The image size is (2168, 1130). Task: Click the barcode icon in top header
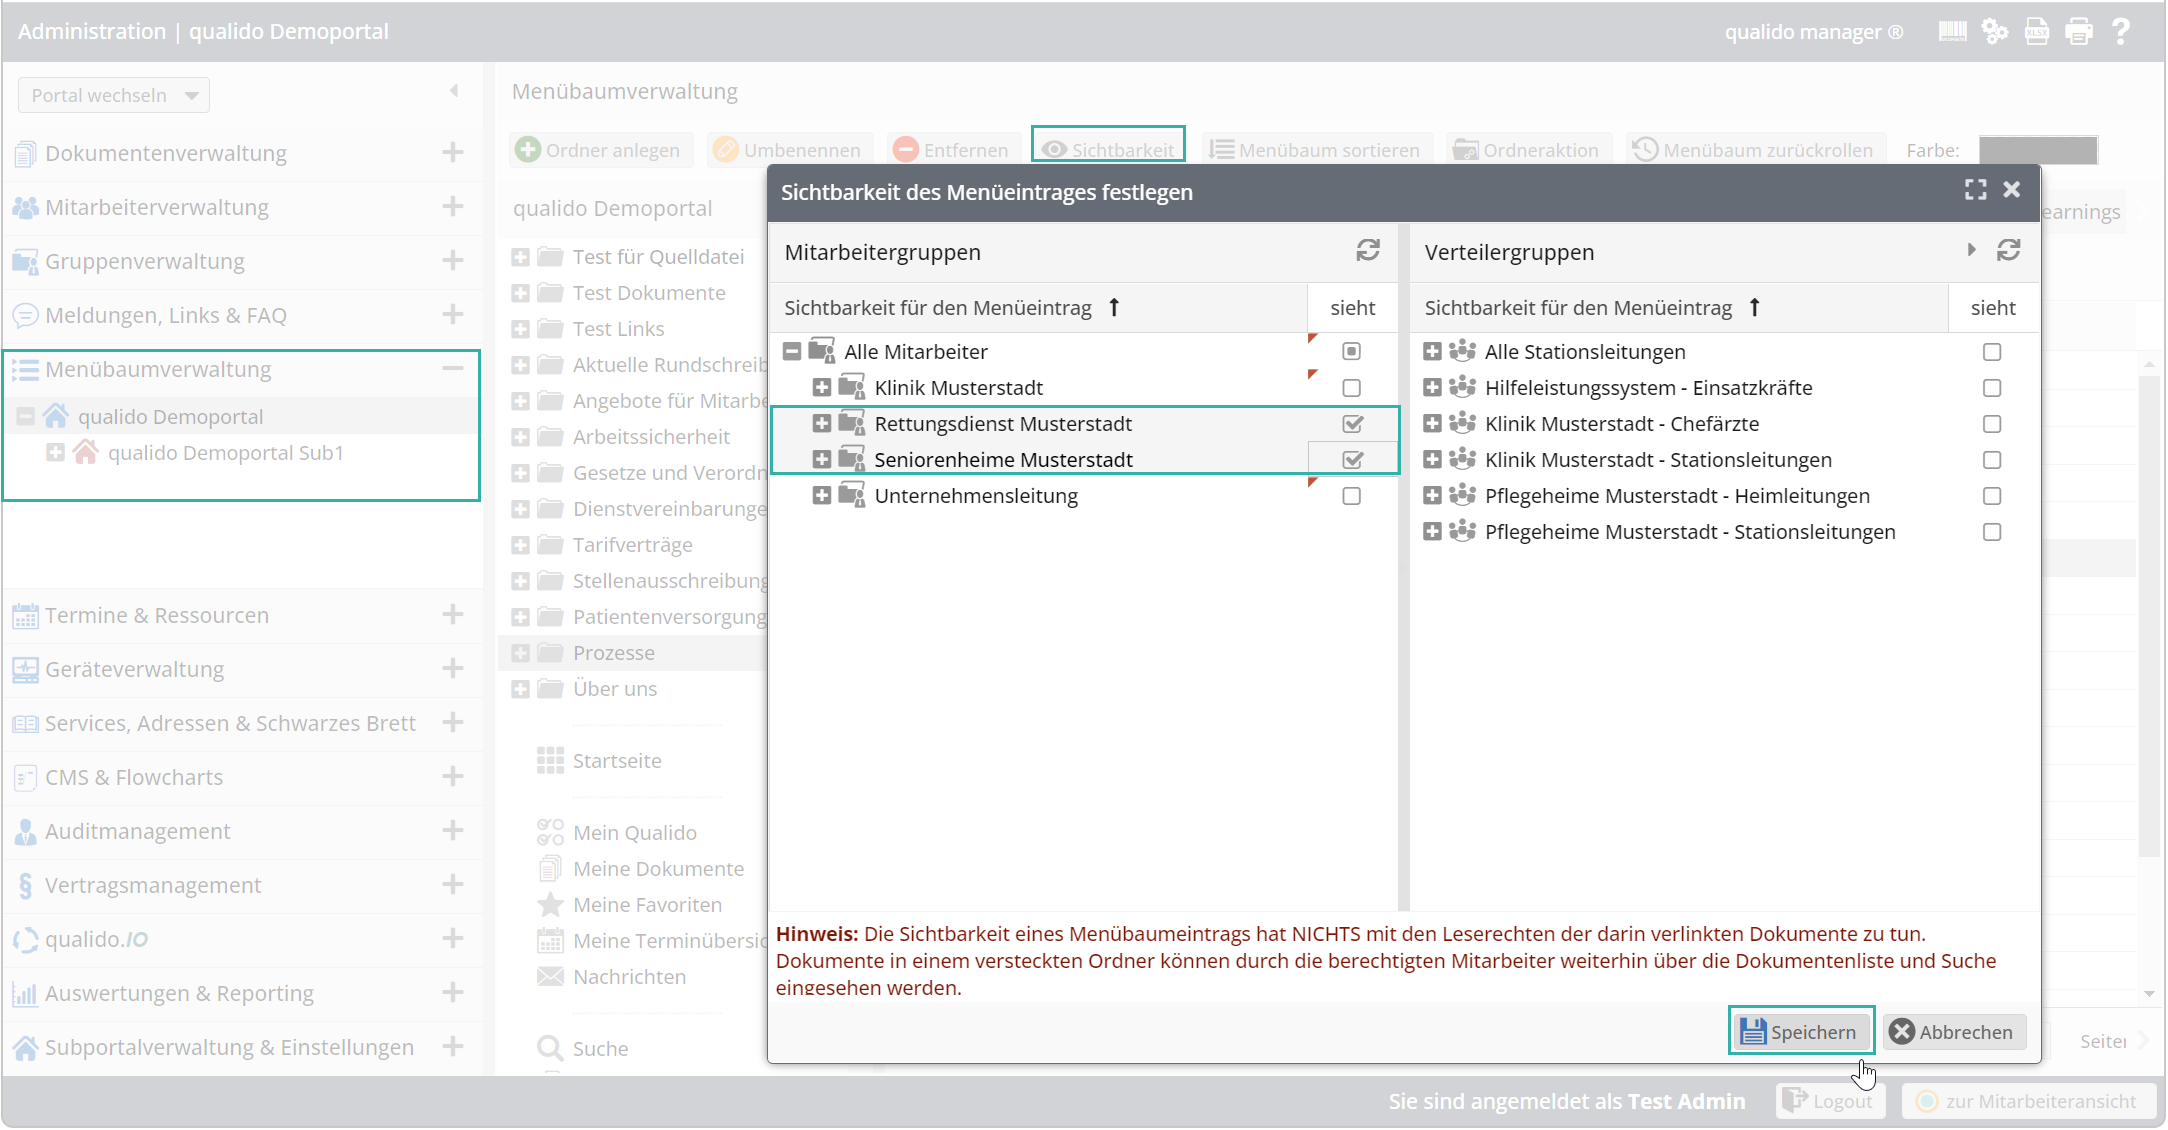(1952, 32)
